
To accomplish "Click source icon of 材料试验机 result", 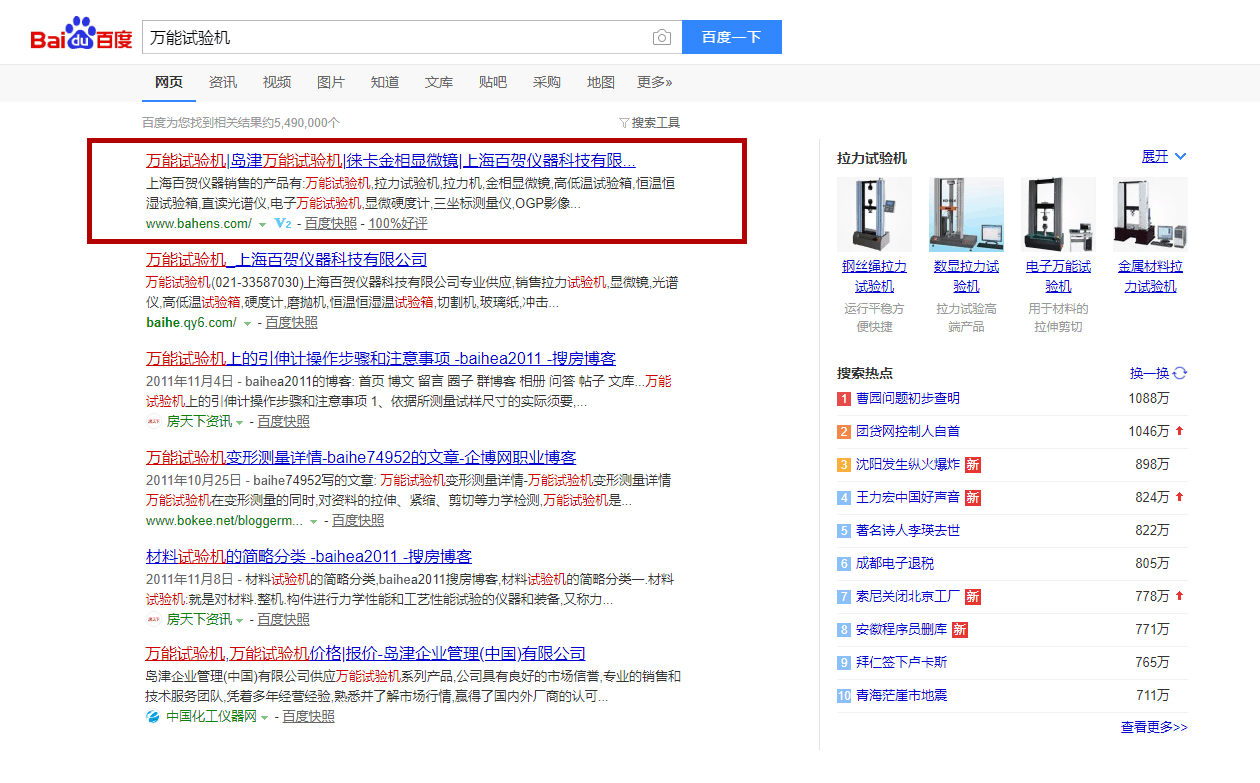I will [x=154, y=619].
